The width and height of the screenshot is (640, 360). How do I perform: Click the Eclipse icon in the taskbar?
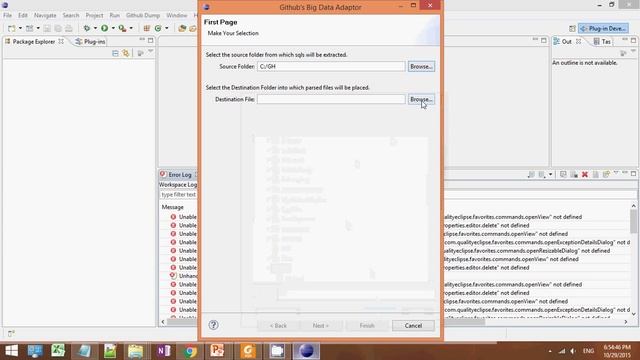click(x=306, y=351)
